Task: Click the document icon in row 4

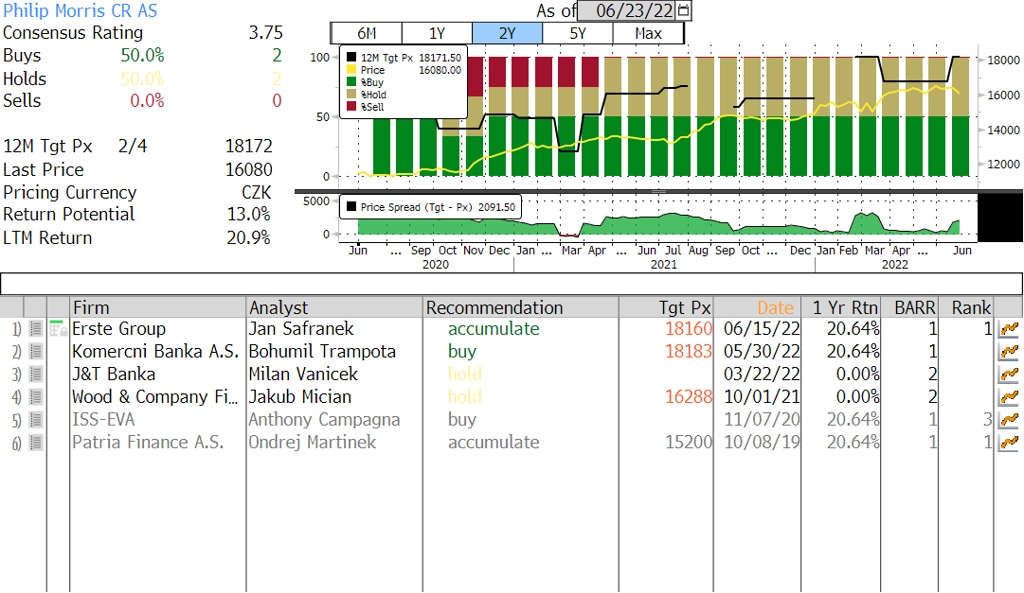Action: (36, 397)
